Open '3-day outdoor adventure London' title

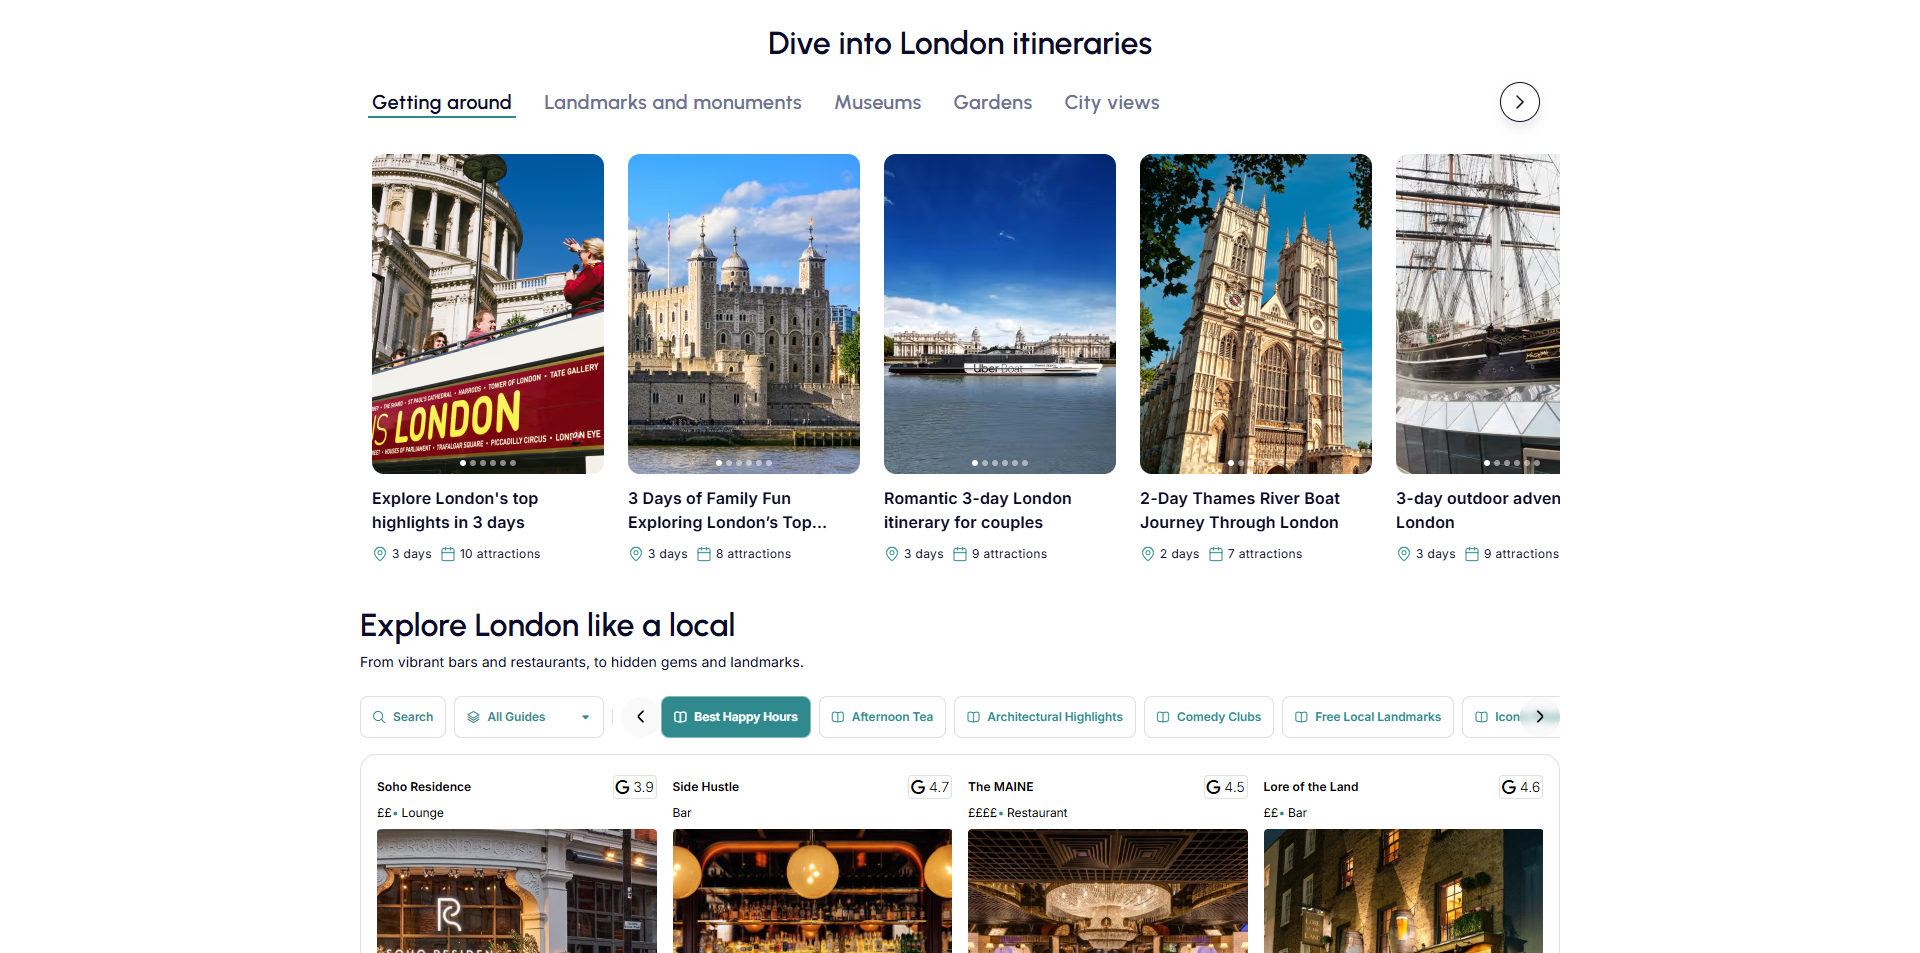1478,510
